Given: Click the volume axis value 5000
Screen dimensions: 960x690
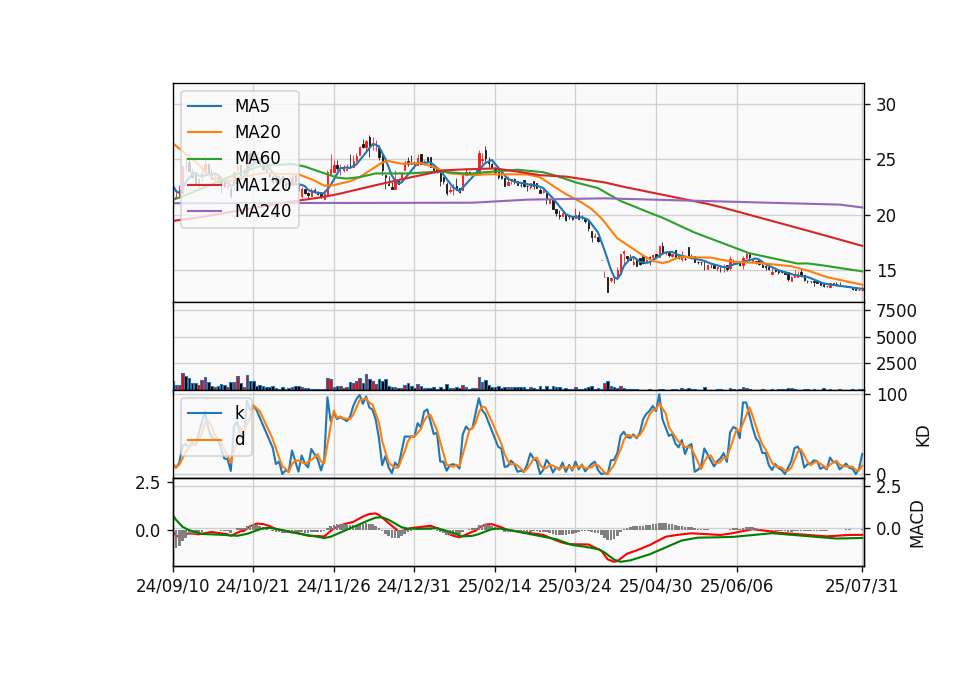Looking at the screenshot, I should pos(896,338).
